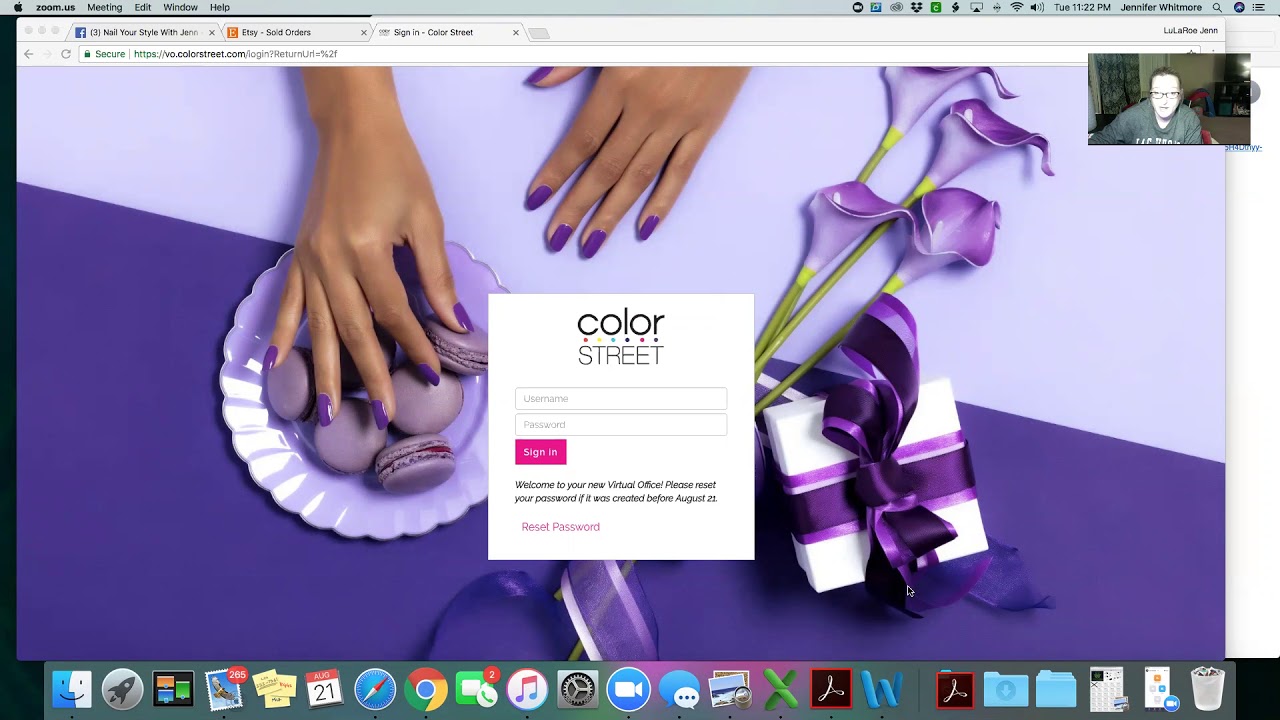Open Downloads folder in dock
Viewport: 1280px width, 720px height.
pyautogui.click(x=1005, y=690)
